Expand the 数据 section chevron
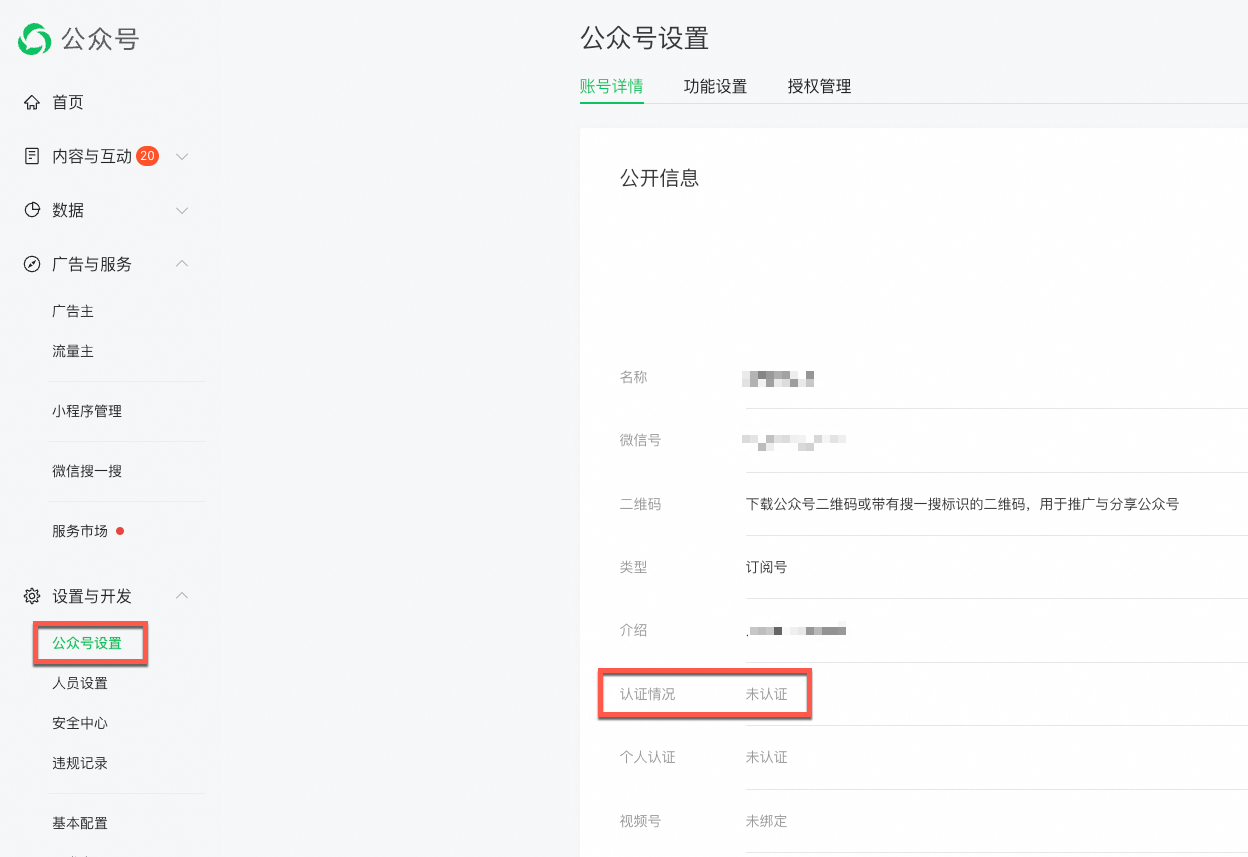 click(182, 210)
